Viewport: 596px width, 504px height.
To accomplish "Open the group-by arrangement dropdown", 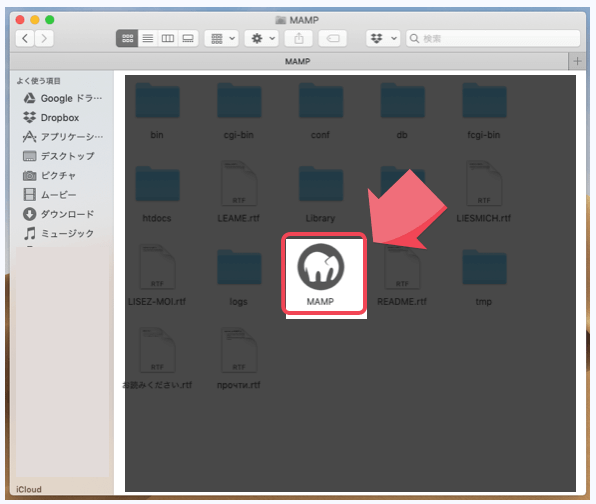I will pyautogui.click(x=222, y=38).
